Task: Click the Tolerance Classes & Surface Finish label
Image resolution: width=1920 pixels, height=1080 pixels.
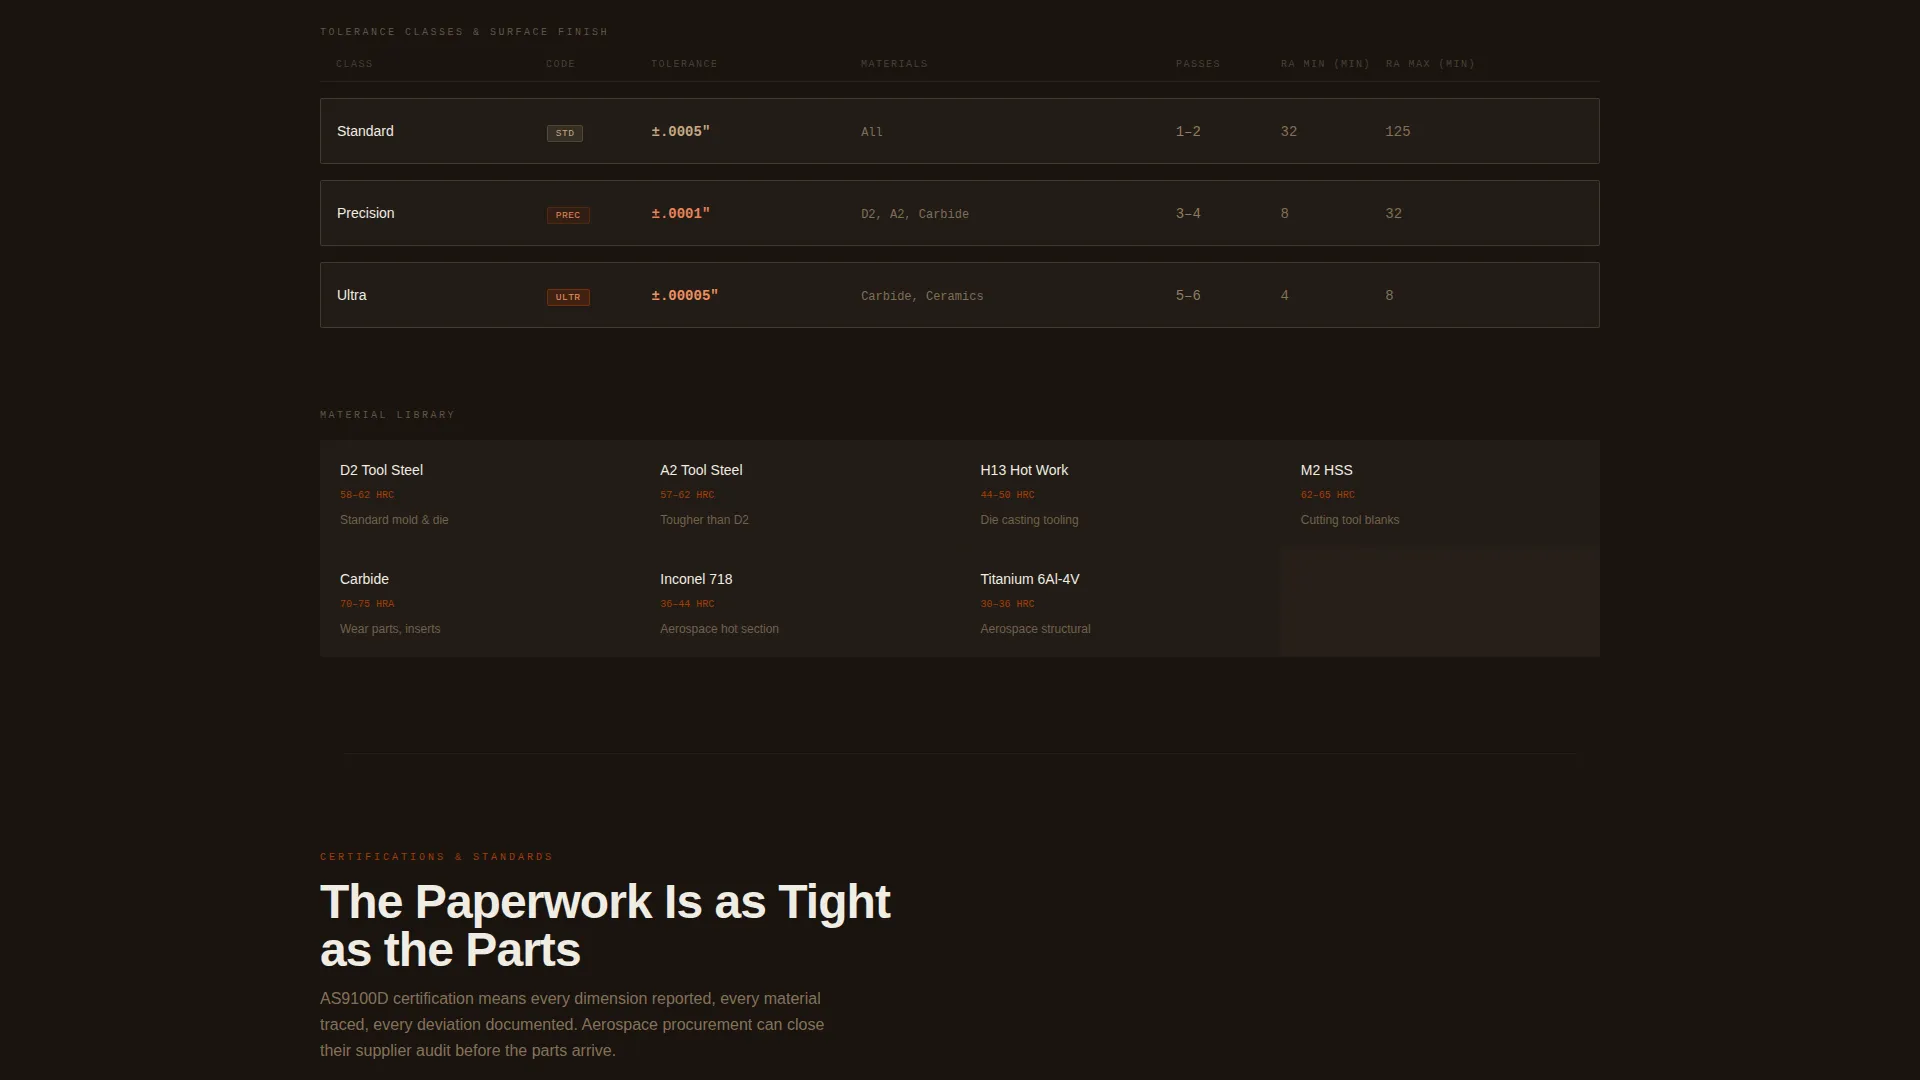Action: pyautogui.click(x=464, y=32)
